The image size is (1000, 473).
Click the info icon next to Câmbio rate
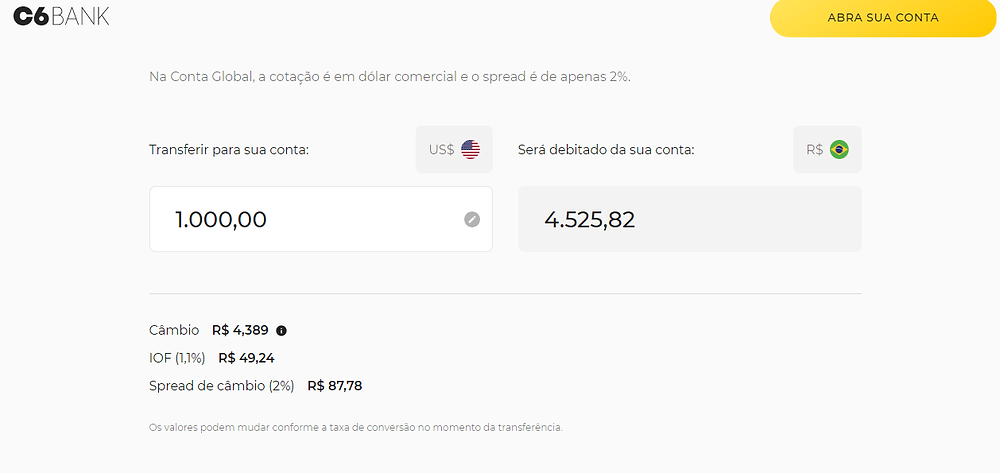coord(281,331)
